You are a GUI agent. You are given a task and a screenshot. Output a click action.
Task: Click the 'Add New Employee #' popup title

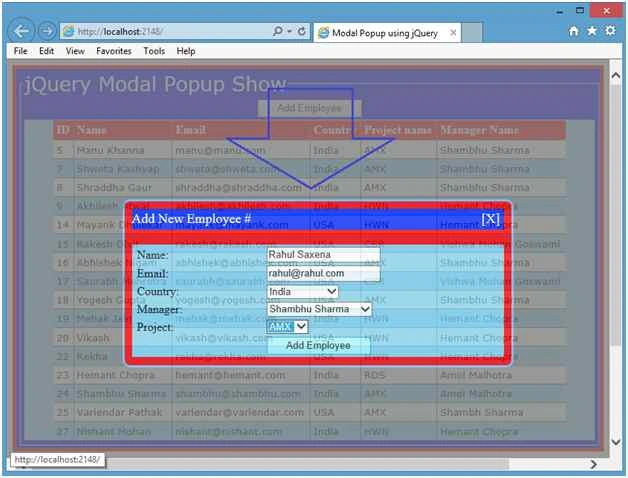point(191,219)
